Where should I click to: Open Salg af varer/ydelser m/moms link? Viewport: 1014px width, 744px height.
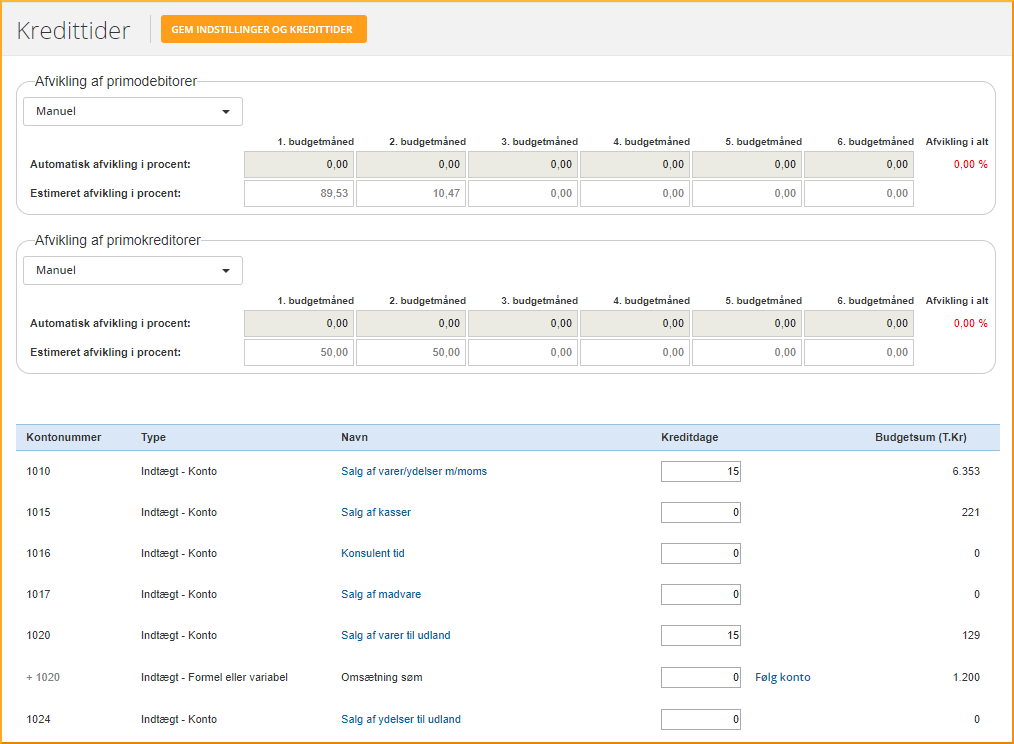[x=414, y=471]
